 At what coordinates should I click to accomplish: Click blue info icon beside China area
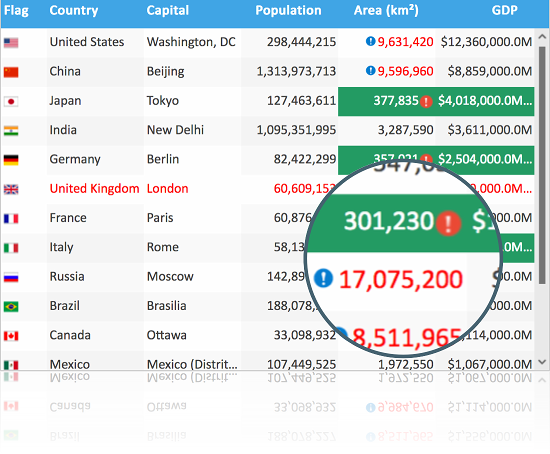pos(370,71)
